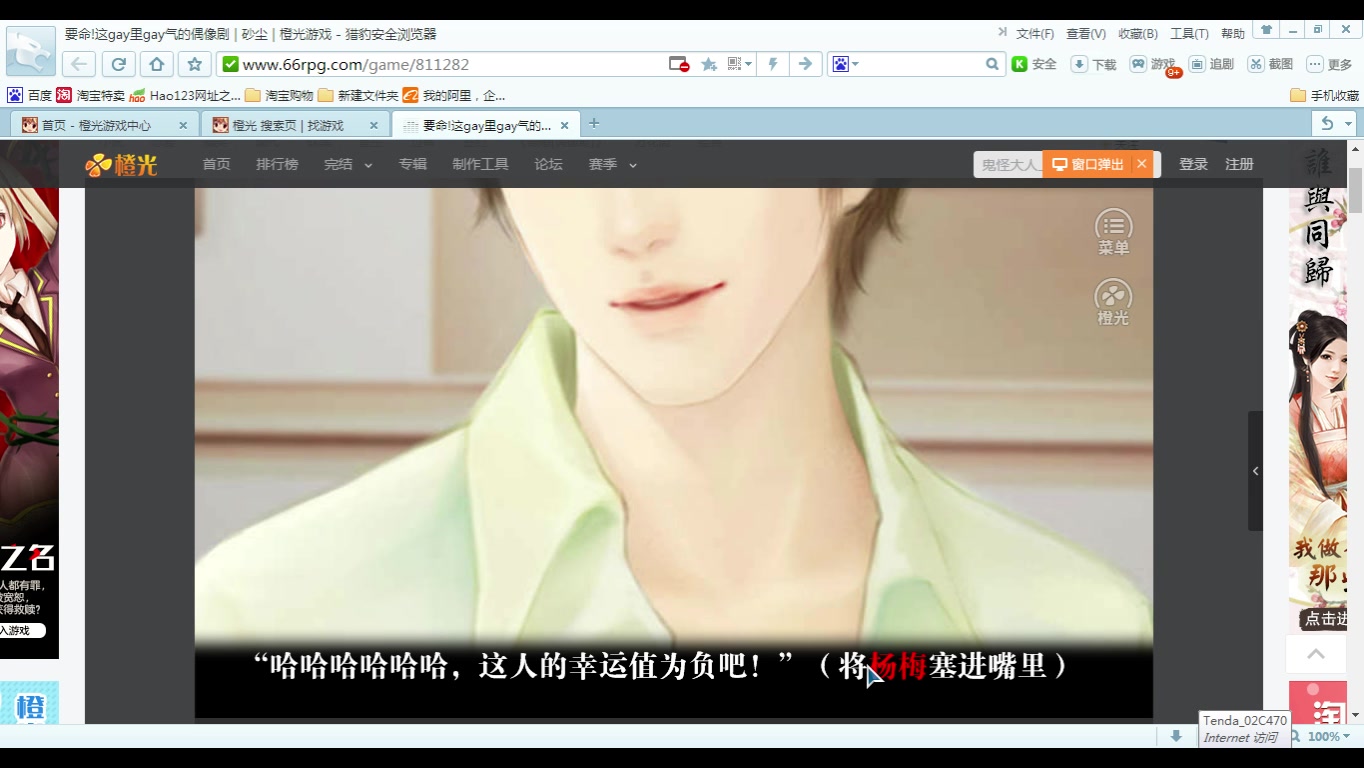Open the 下载 downloads tool
The image size is (1364, 768).
[1094, 64]
